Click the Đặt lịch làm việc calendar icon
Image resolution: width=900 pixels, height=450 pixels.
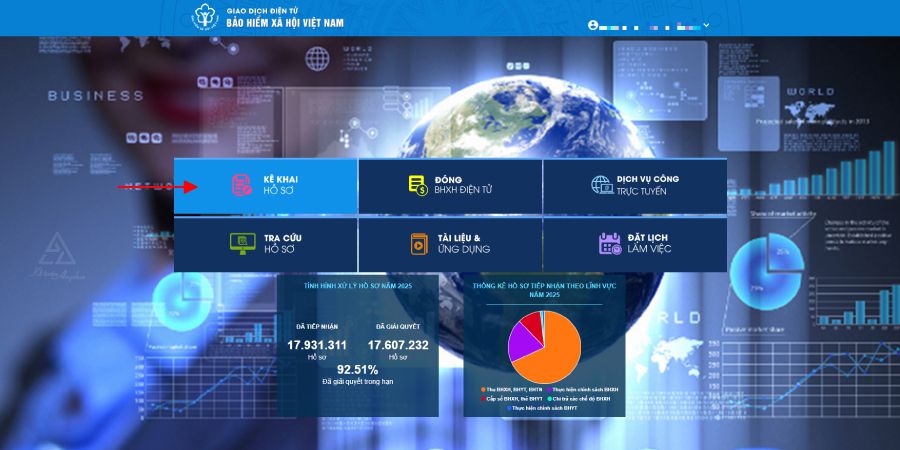609,243
